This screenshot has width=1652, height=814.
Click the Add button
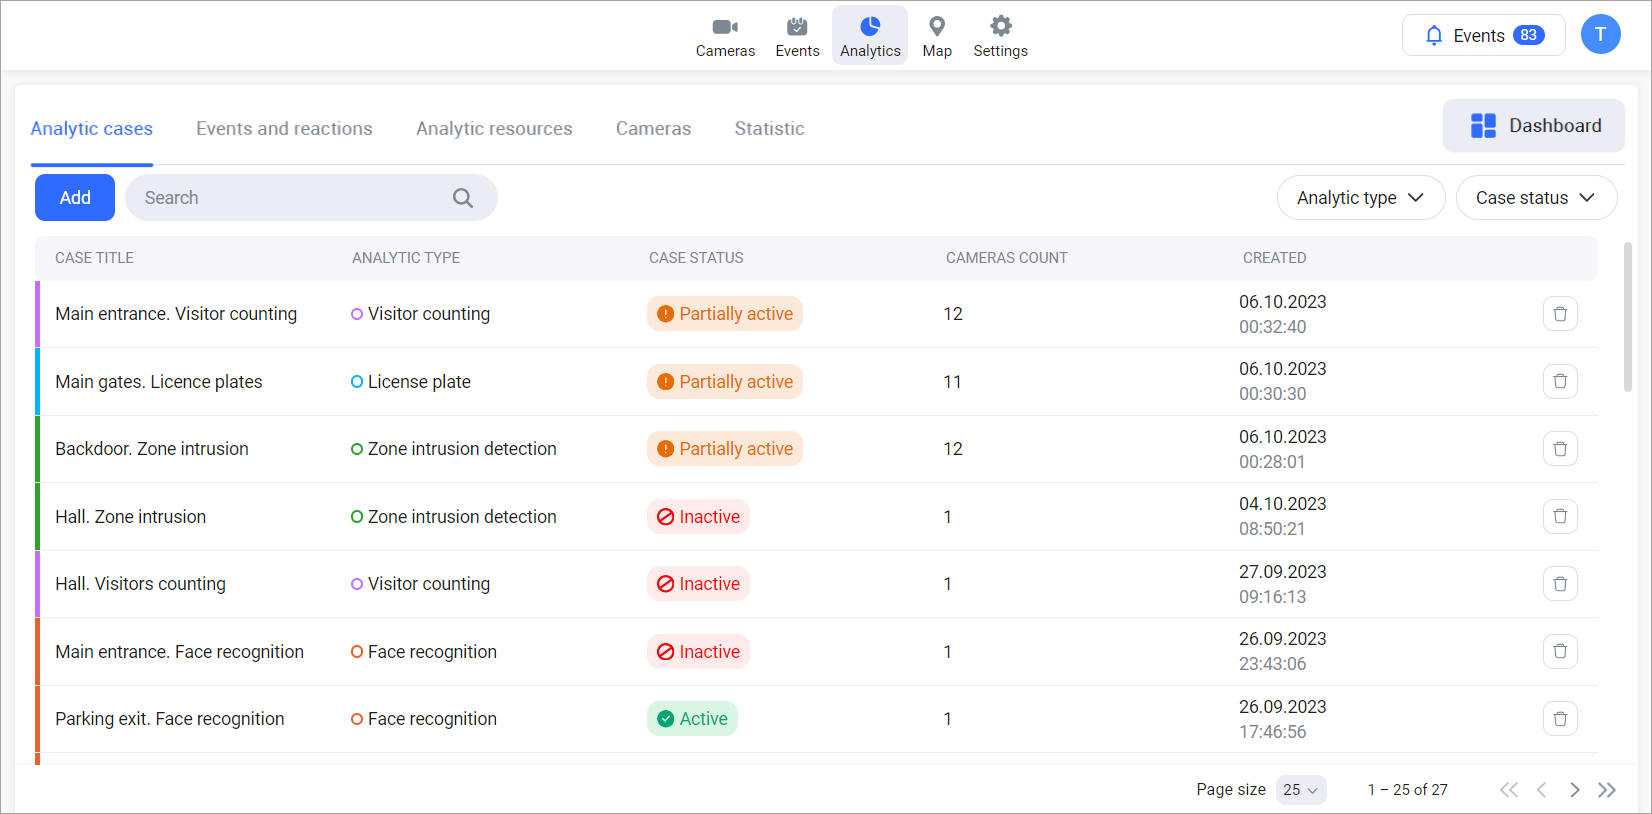[75, 198]
